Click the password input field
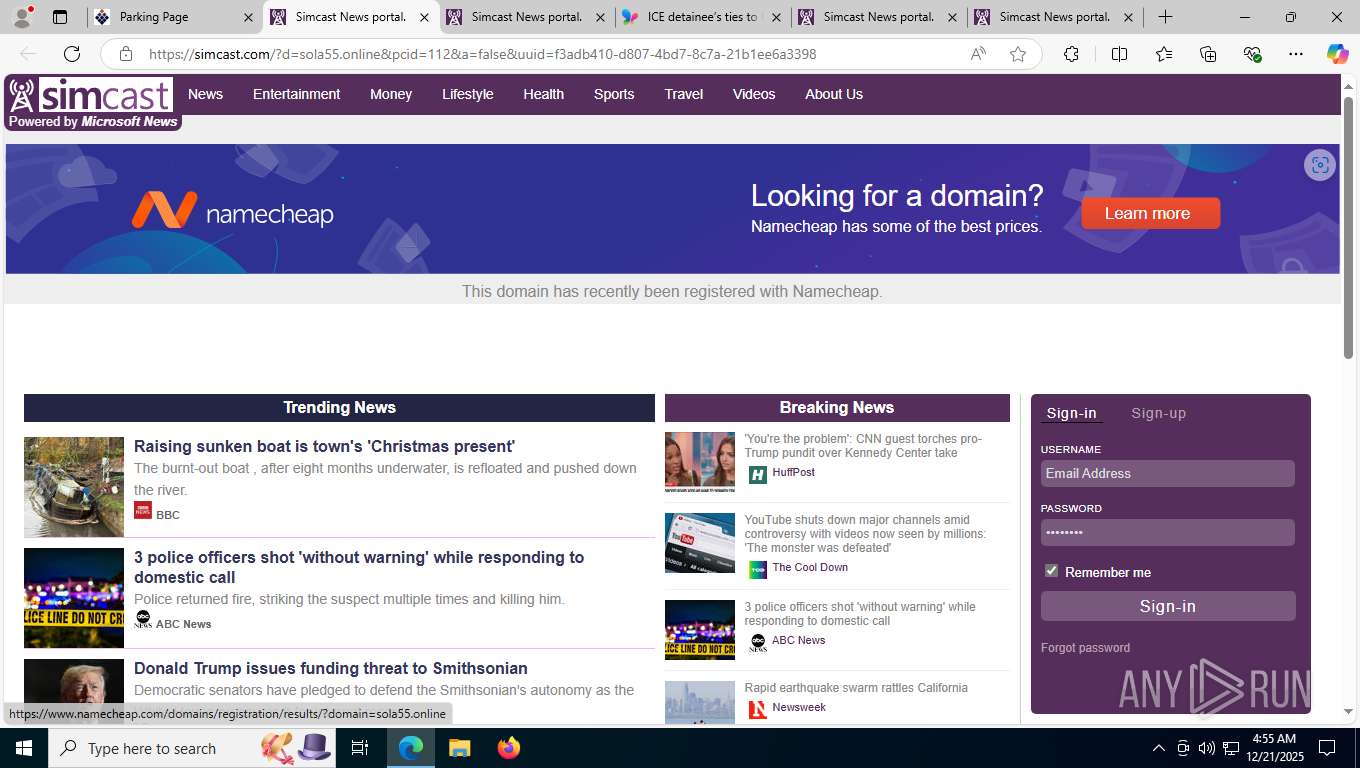This screenshot has width=1360, height=768. pyautogui.click(x=1168, y=533)
